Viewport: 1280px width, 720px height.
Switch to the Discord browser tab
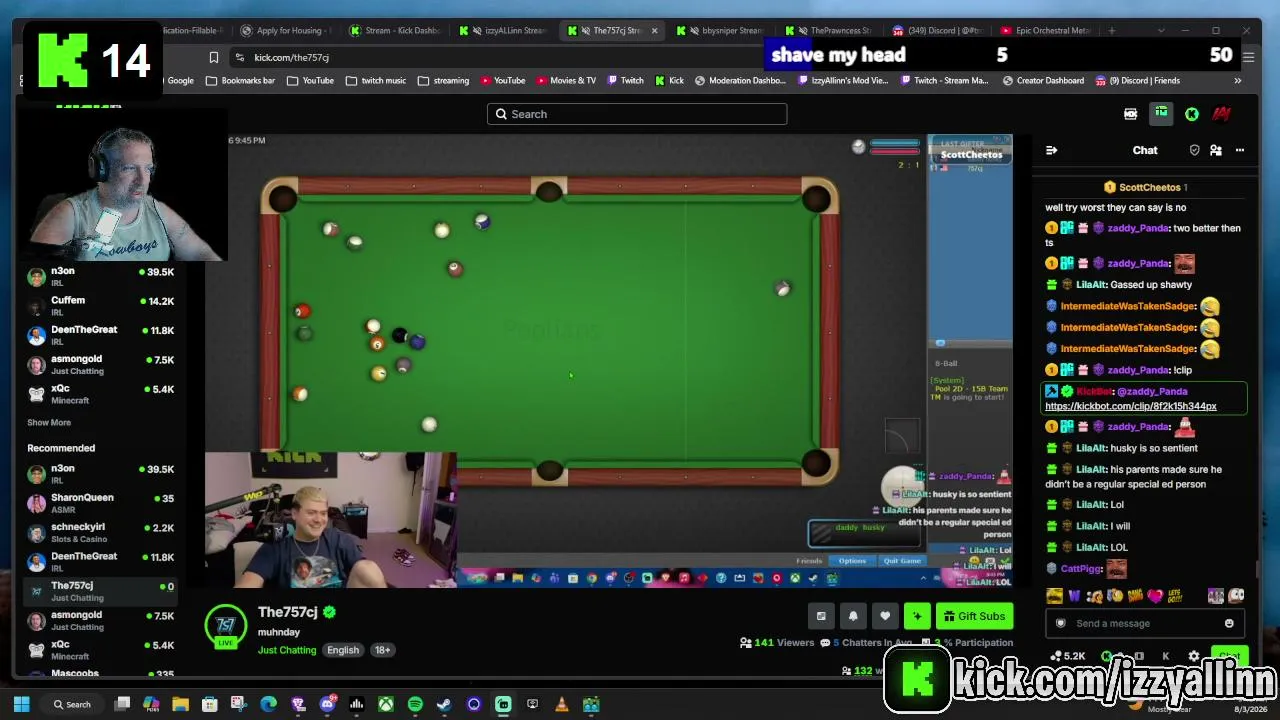click(938, 30)
